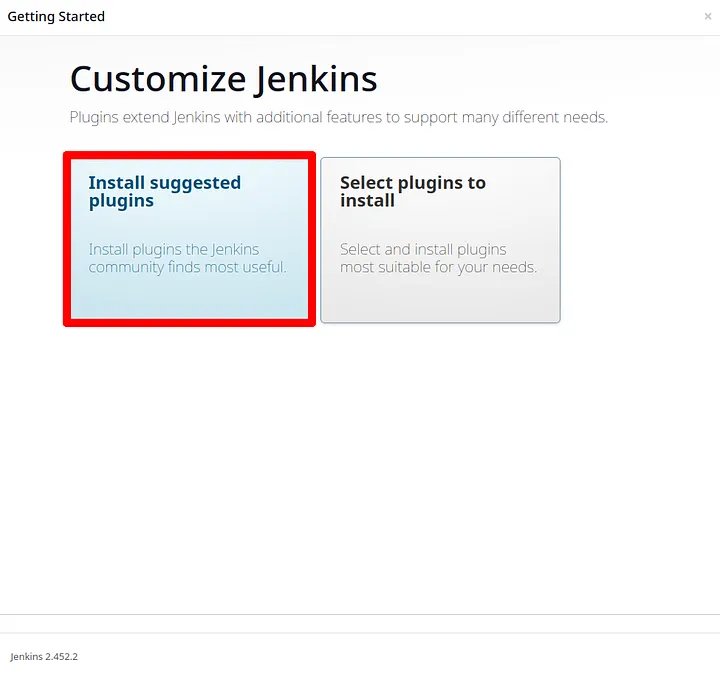This screenshot has width=720, height=676.
Task: Choose Select plugins to install option
Action: tap(440, 240)
